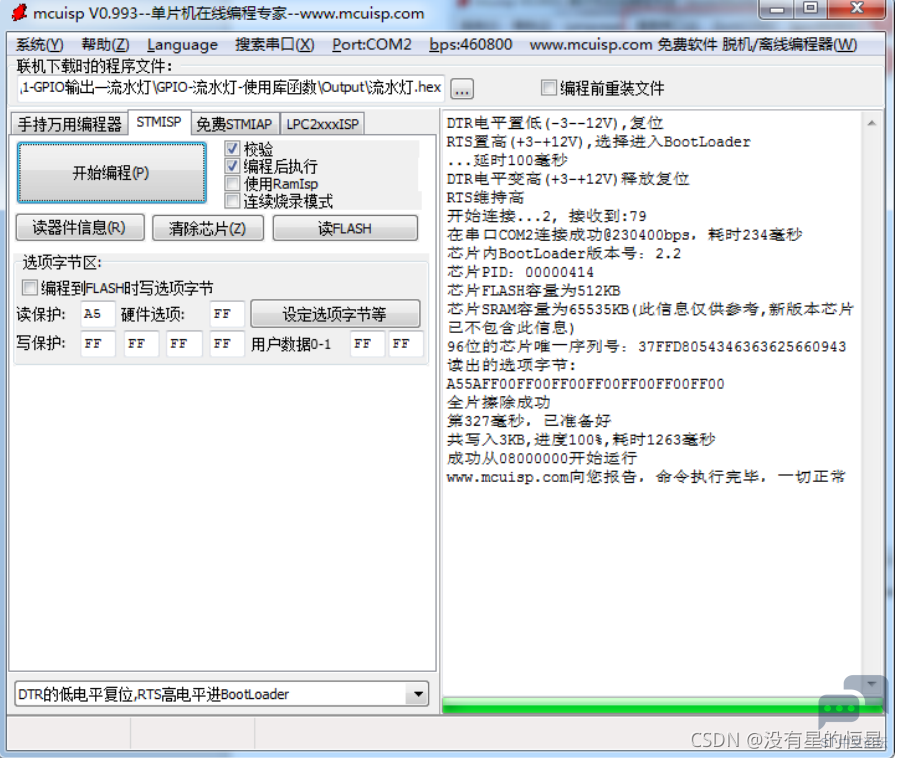Image resolution: width=897 pixels, height=758 pixels.
Task: Click the third 写保护 FF field
Action: click(184, 344)
